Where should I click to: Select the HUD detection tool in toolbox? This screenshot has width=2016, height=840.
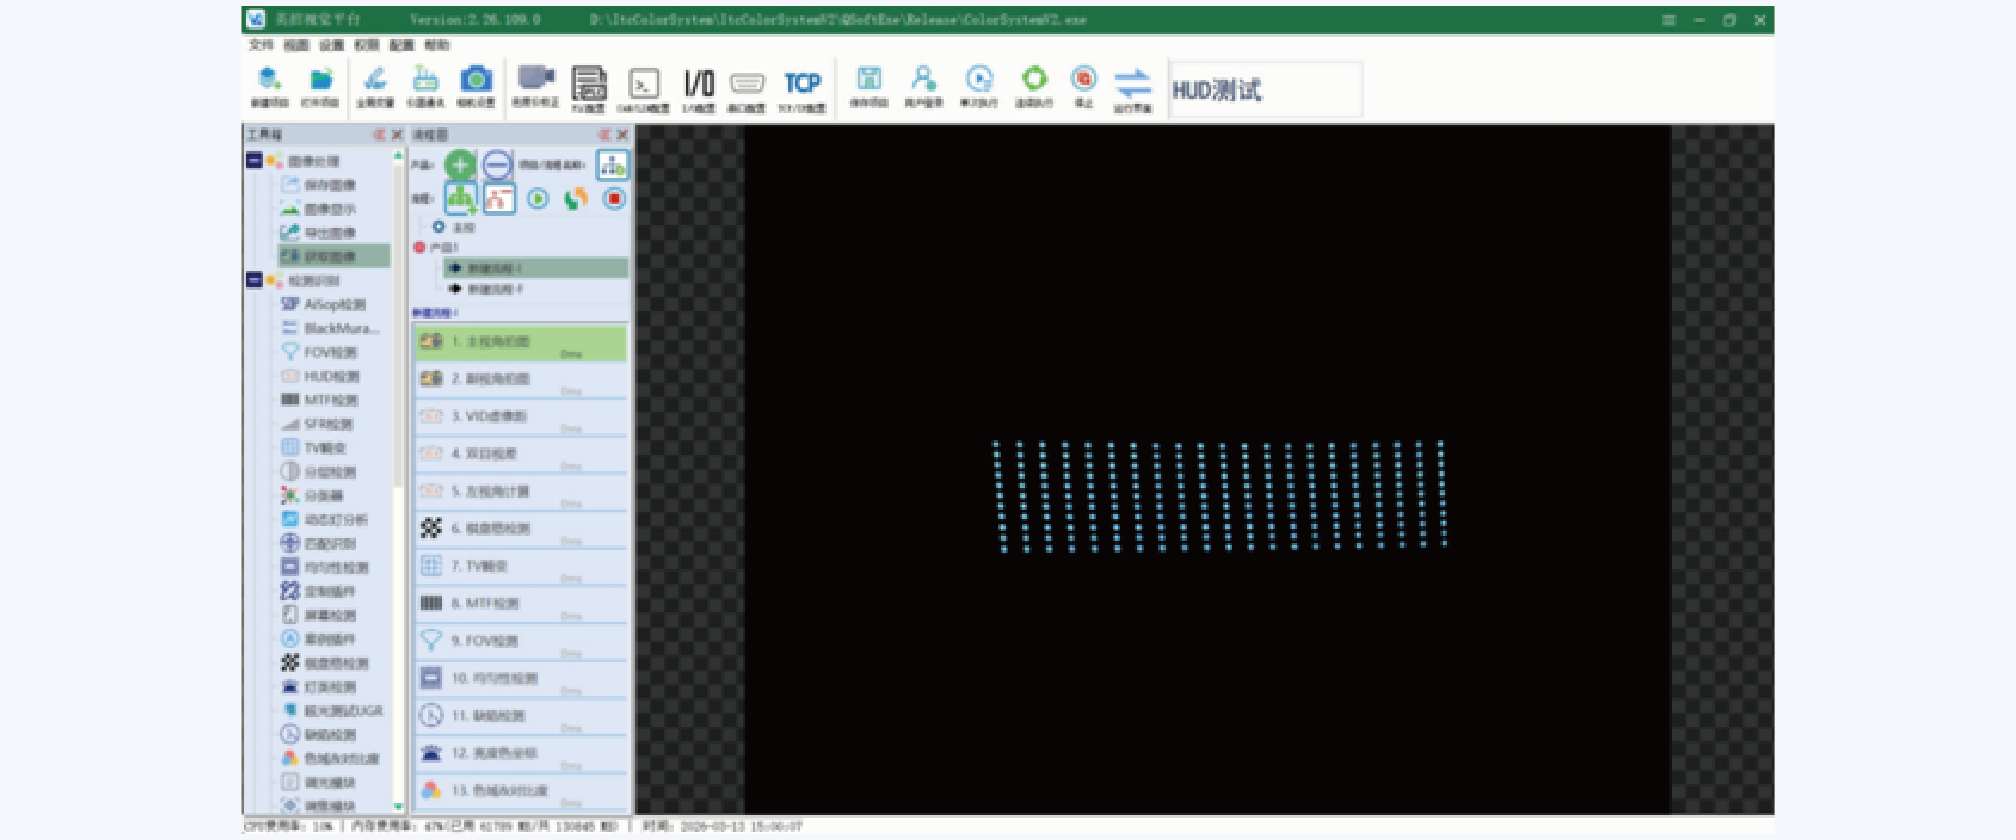[320, 376]
